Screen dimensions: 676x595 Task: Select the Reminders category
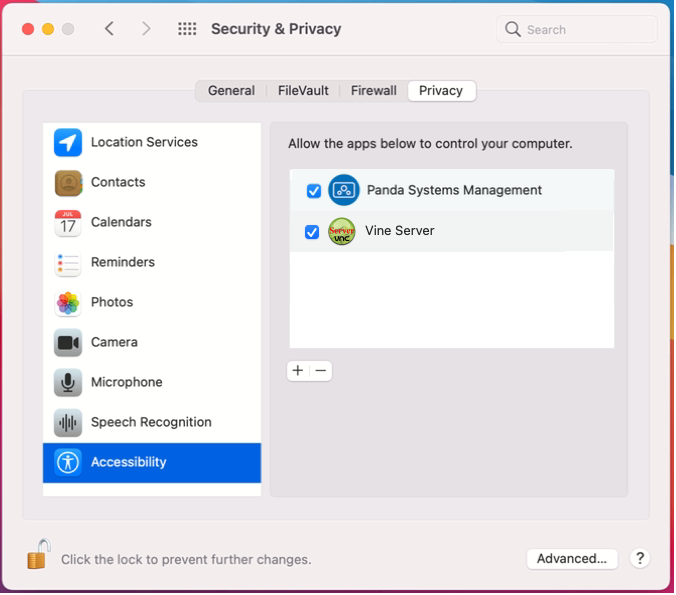[x=152, y=263]
